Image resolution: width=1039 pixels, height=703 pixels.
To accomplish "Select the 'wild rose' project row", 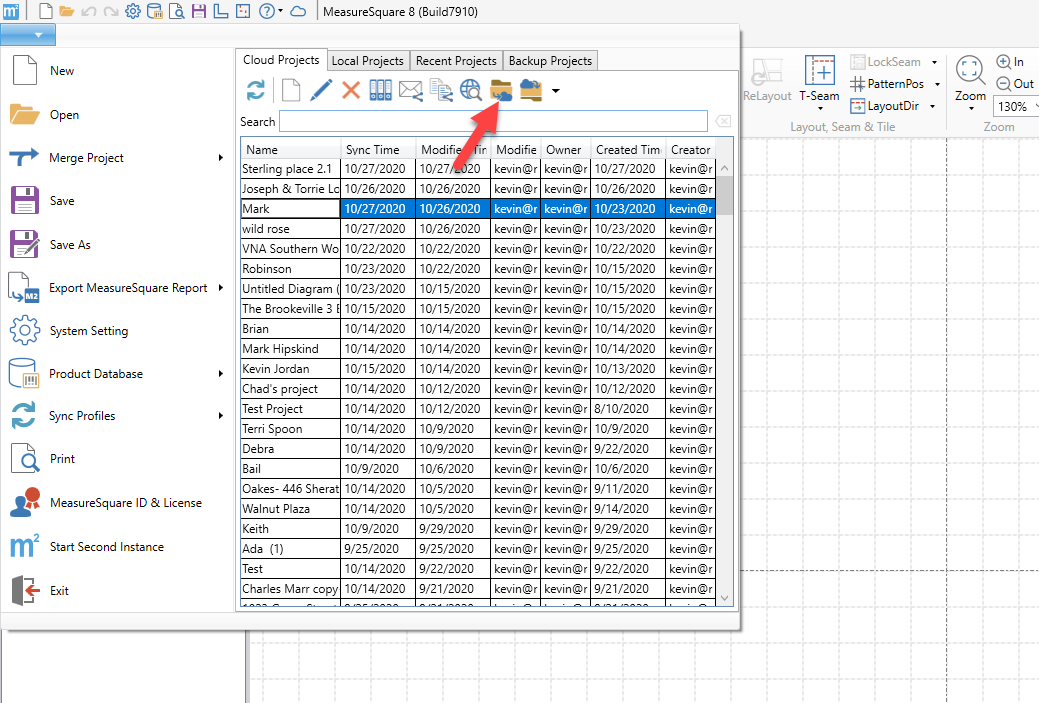I will pos(478,229).
